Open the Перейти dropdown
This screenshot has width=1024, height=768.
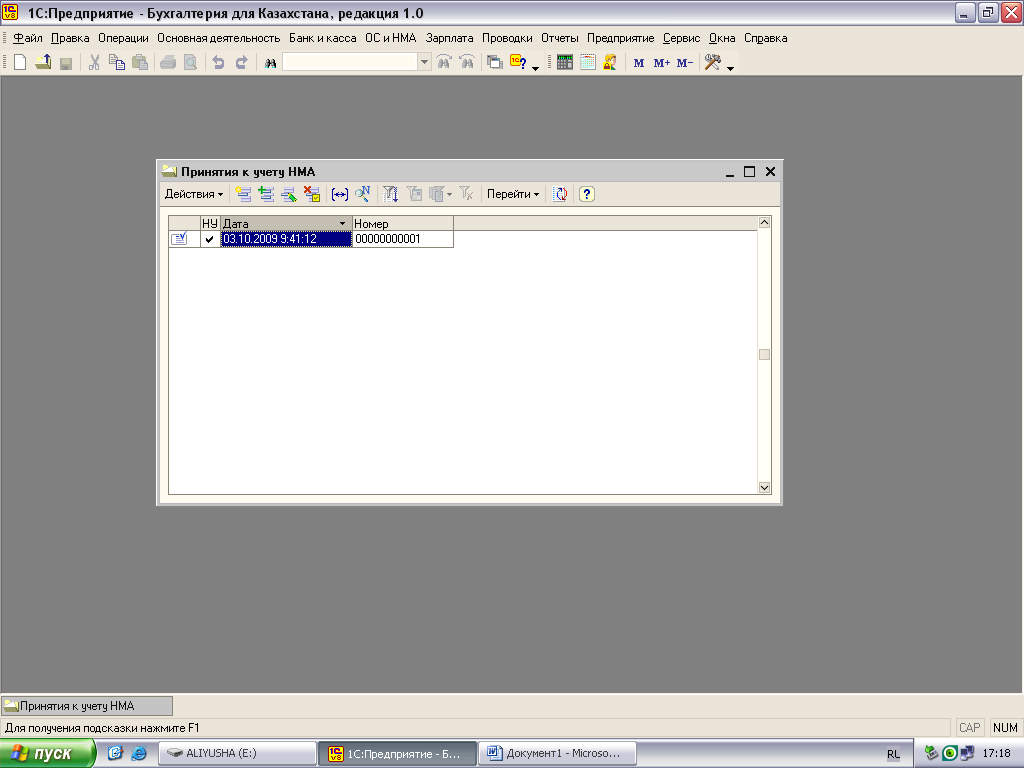pyautogui.click(x=513, y=194)
